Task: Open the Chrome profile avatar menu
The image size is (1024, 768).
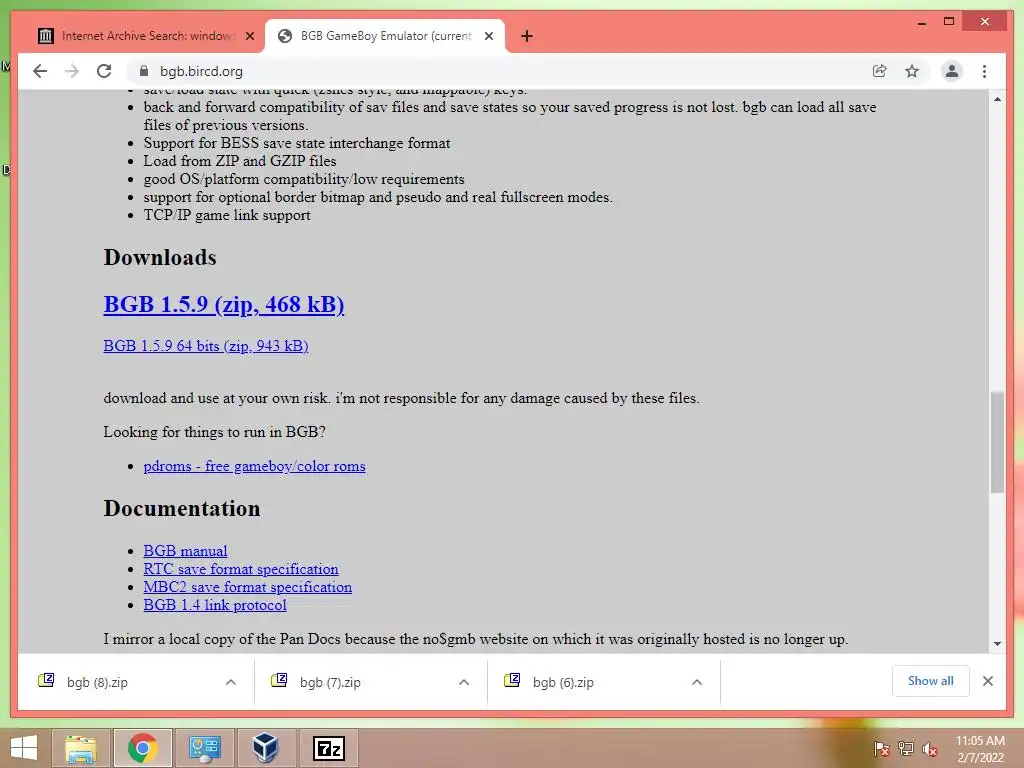Action: (x=952, y=71)
